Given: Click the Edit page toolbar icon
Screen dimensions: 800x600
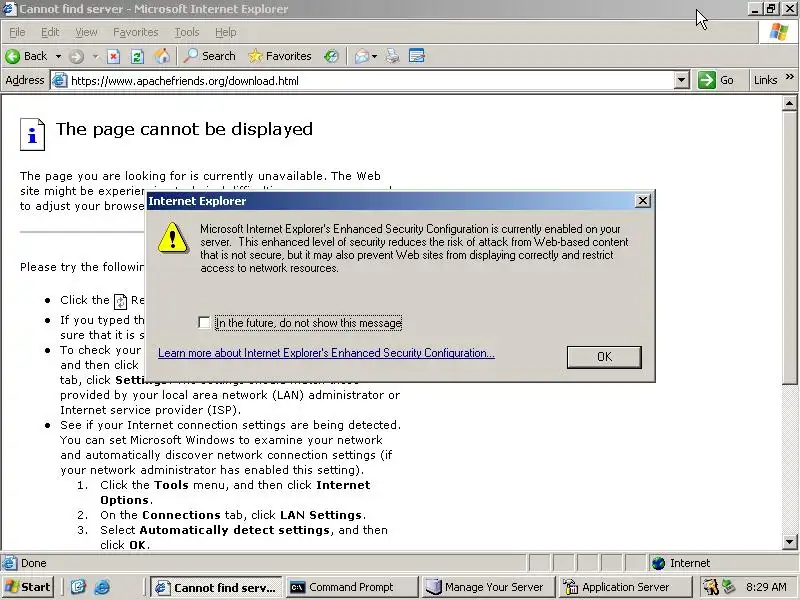Looking at the screenshot, I should pyautogui.click(x=417, y=56).
